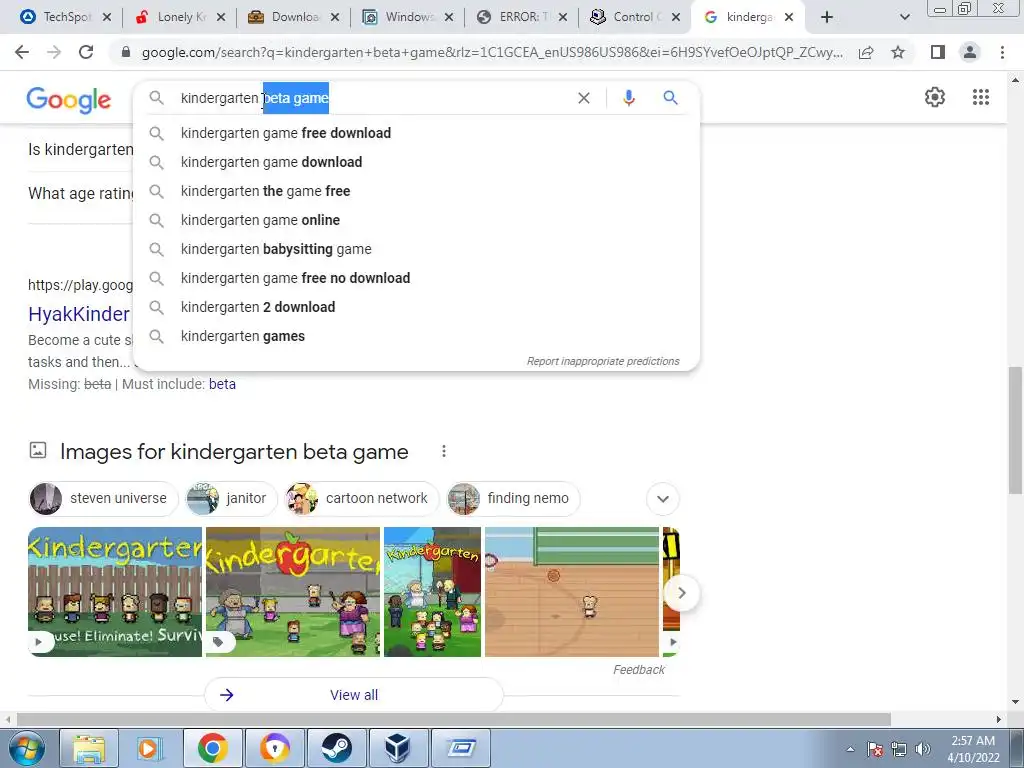Select suggestion kindergarten game free no download
Image resolution: width=1024 pixels, height=768 pixels.
tap(416, 278)
